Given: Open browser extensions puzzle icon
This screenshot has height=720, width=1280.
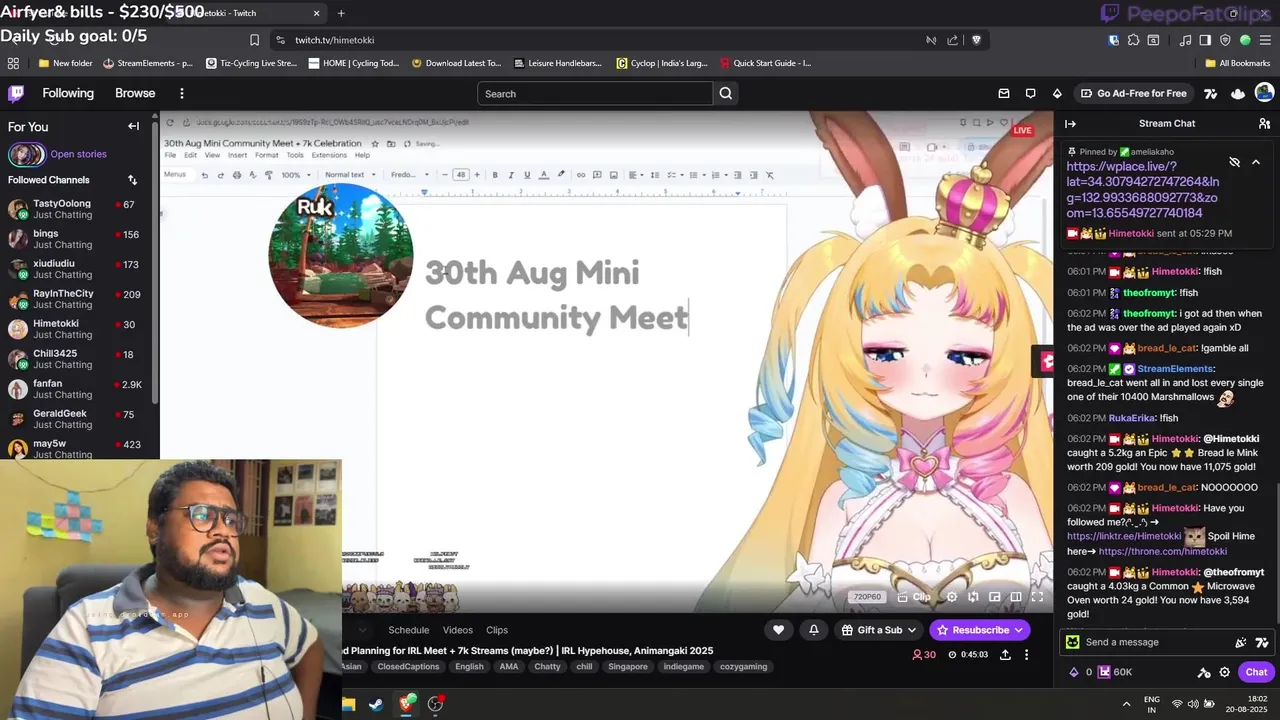Looking at the screenshot, I should click(x=1133, y=40).
